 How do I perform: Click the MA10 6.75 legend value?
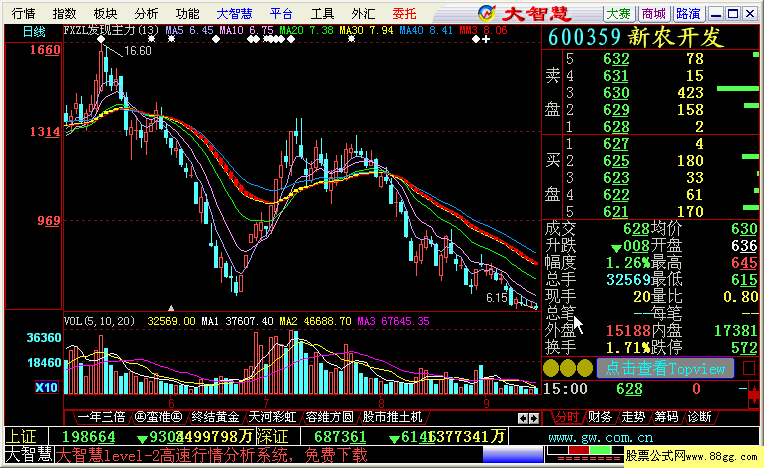(x=246, y=31)
